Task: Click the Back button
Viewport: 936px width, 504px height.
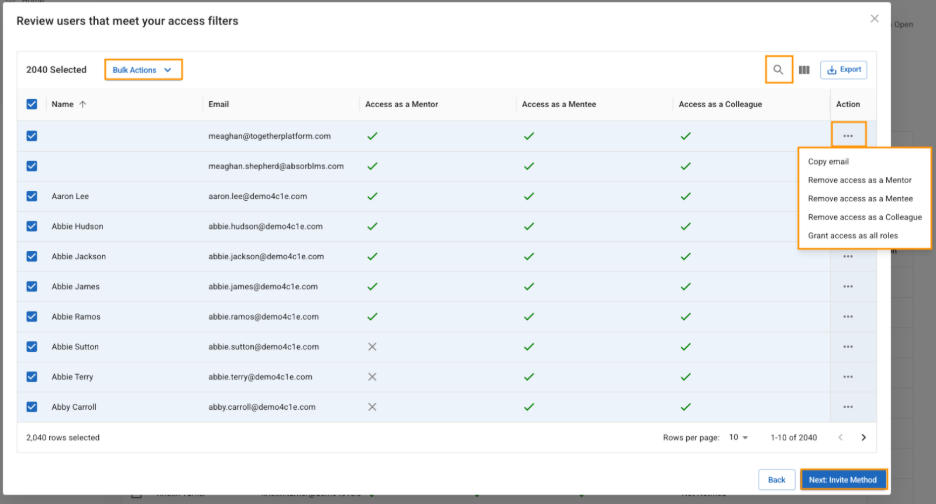Action: tap(776, 480)
